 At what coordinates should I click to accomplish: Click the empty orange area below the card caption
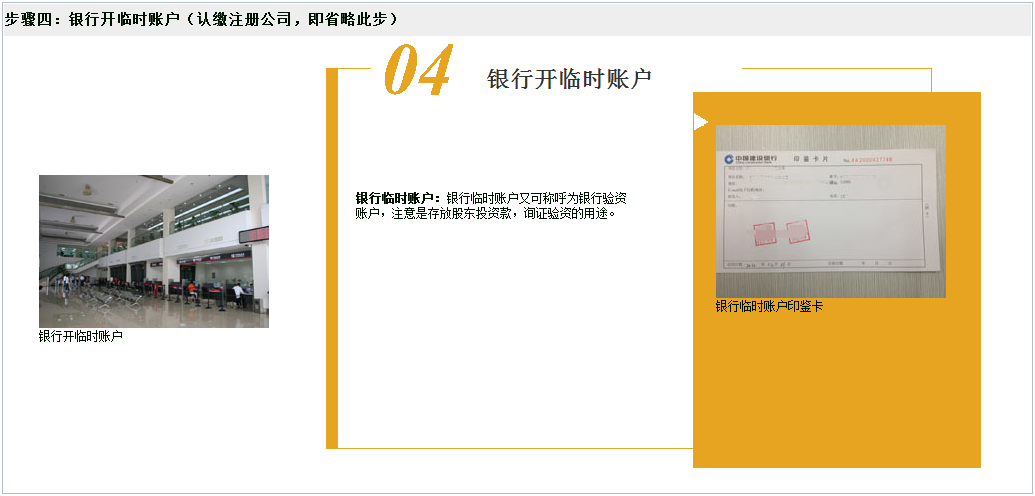coord(836,390)
